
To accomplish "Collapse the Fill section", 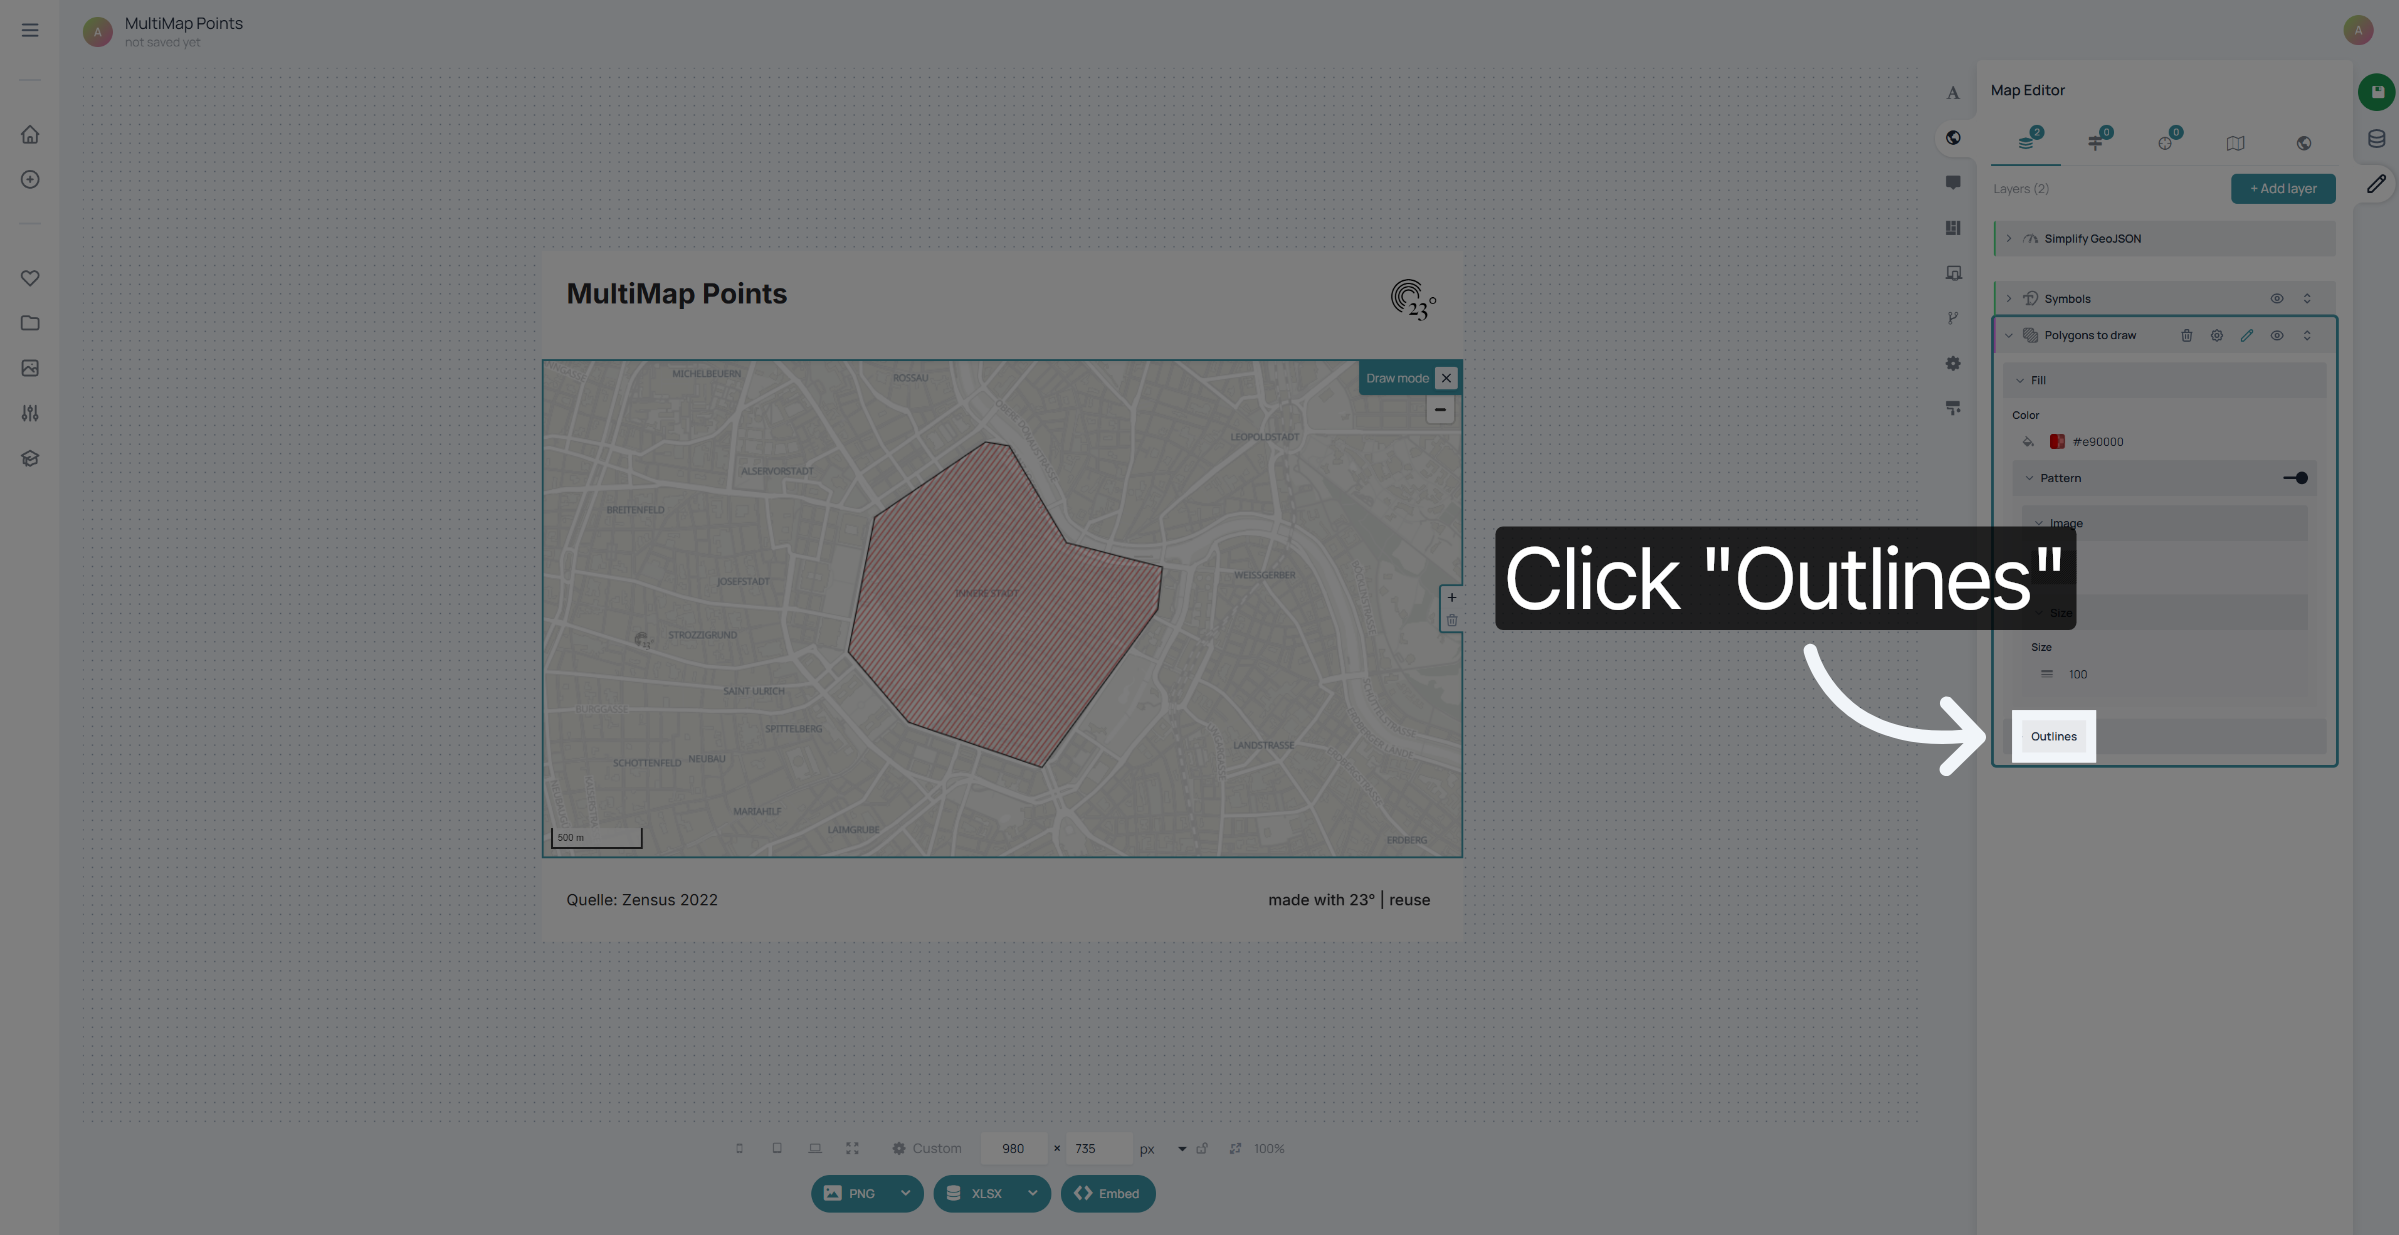I will point(2020,381).
